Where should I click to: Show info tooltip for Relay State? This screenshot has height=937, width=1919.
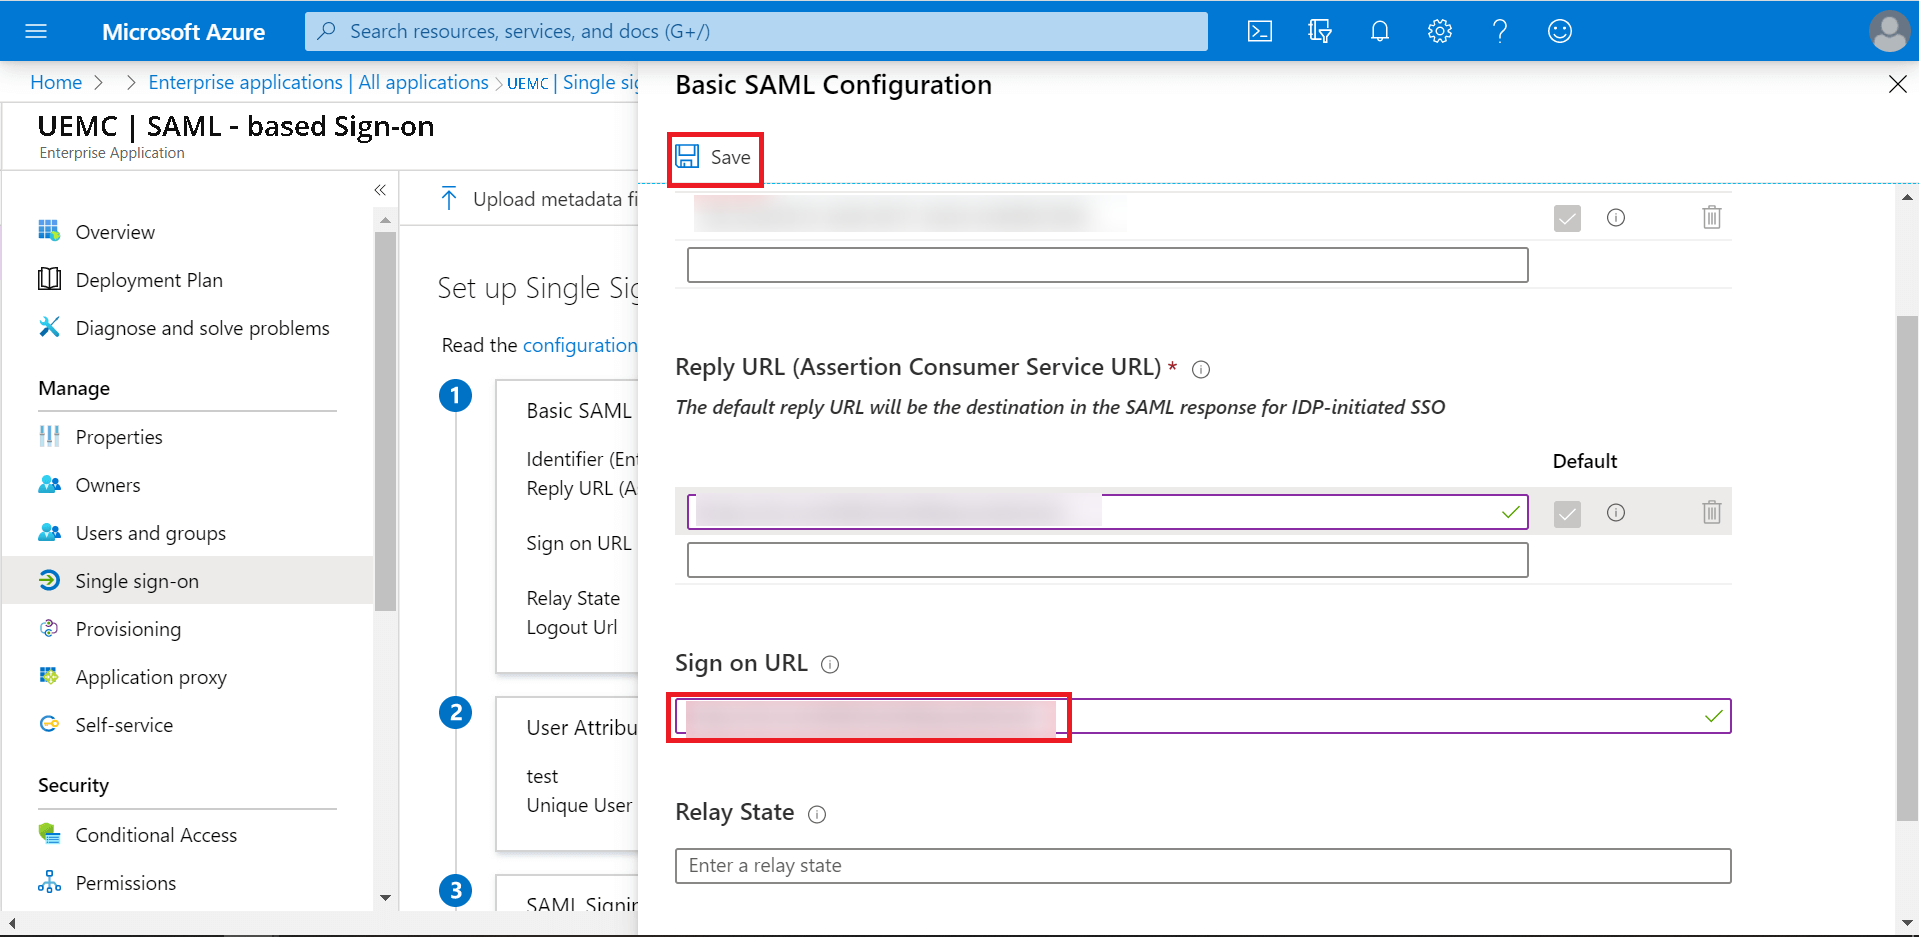pos(817,814)
